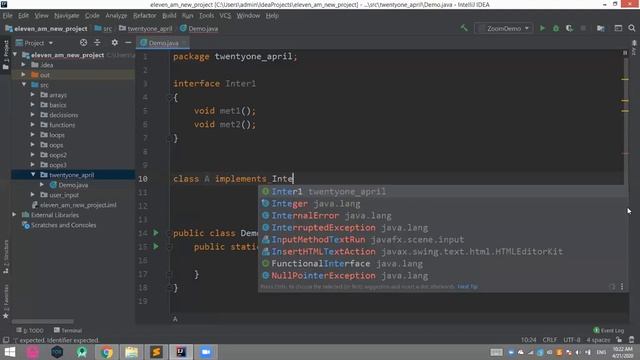This screenshot has height=360, width=640.
Task: Expand the oops2 package
Action: click(x=33, y=155)
